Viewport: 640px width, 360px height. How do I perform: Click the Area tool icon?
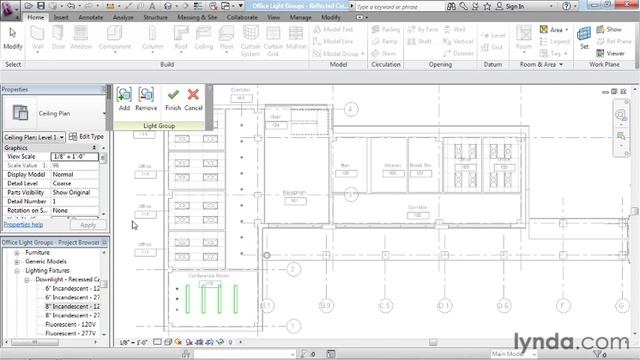pos(544,29)
